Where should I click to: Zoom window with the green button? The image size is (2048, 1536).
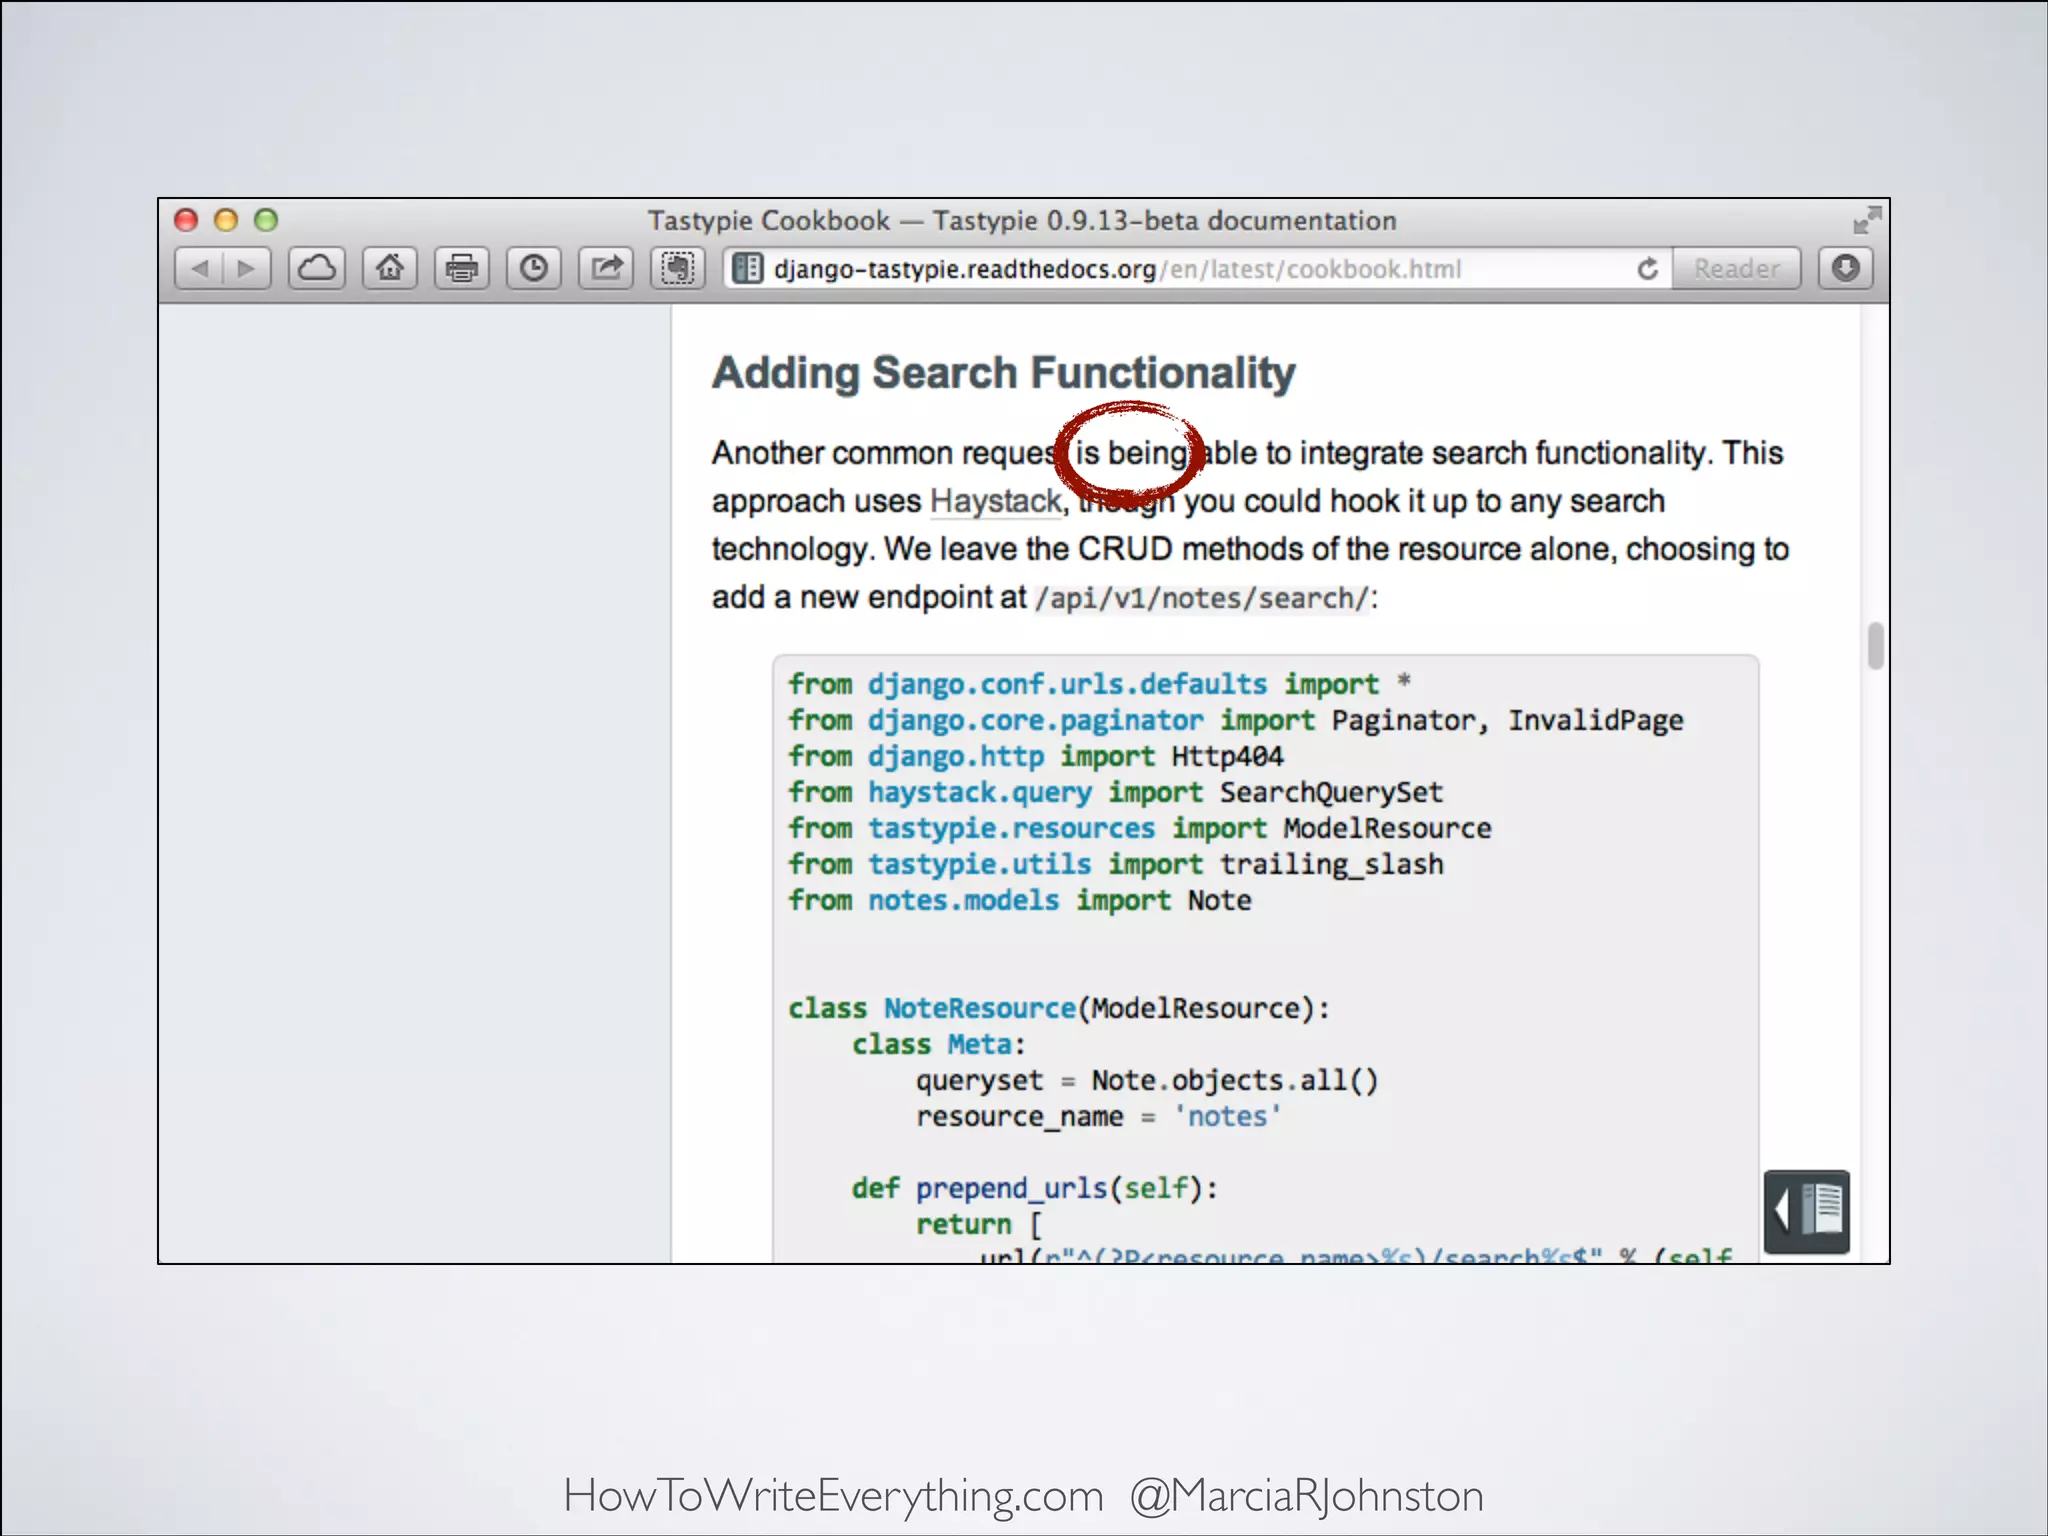tap(266, 220)
